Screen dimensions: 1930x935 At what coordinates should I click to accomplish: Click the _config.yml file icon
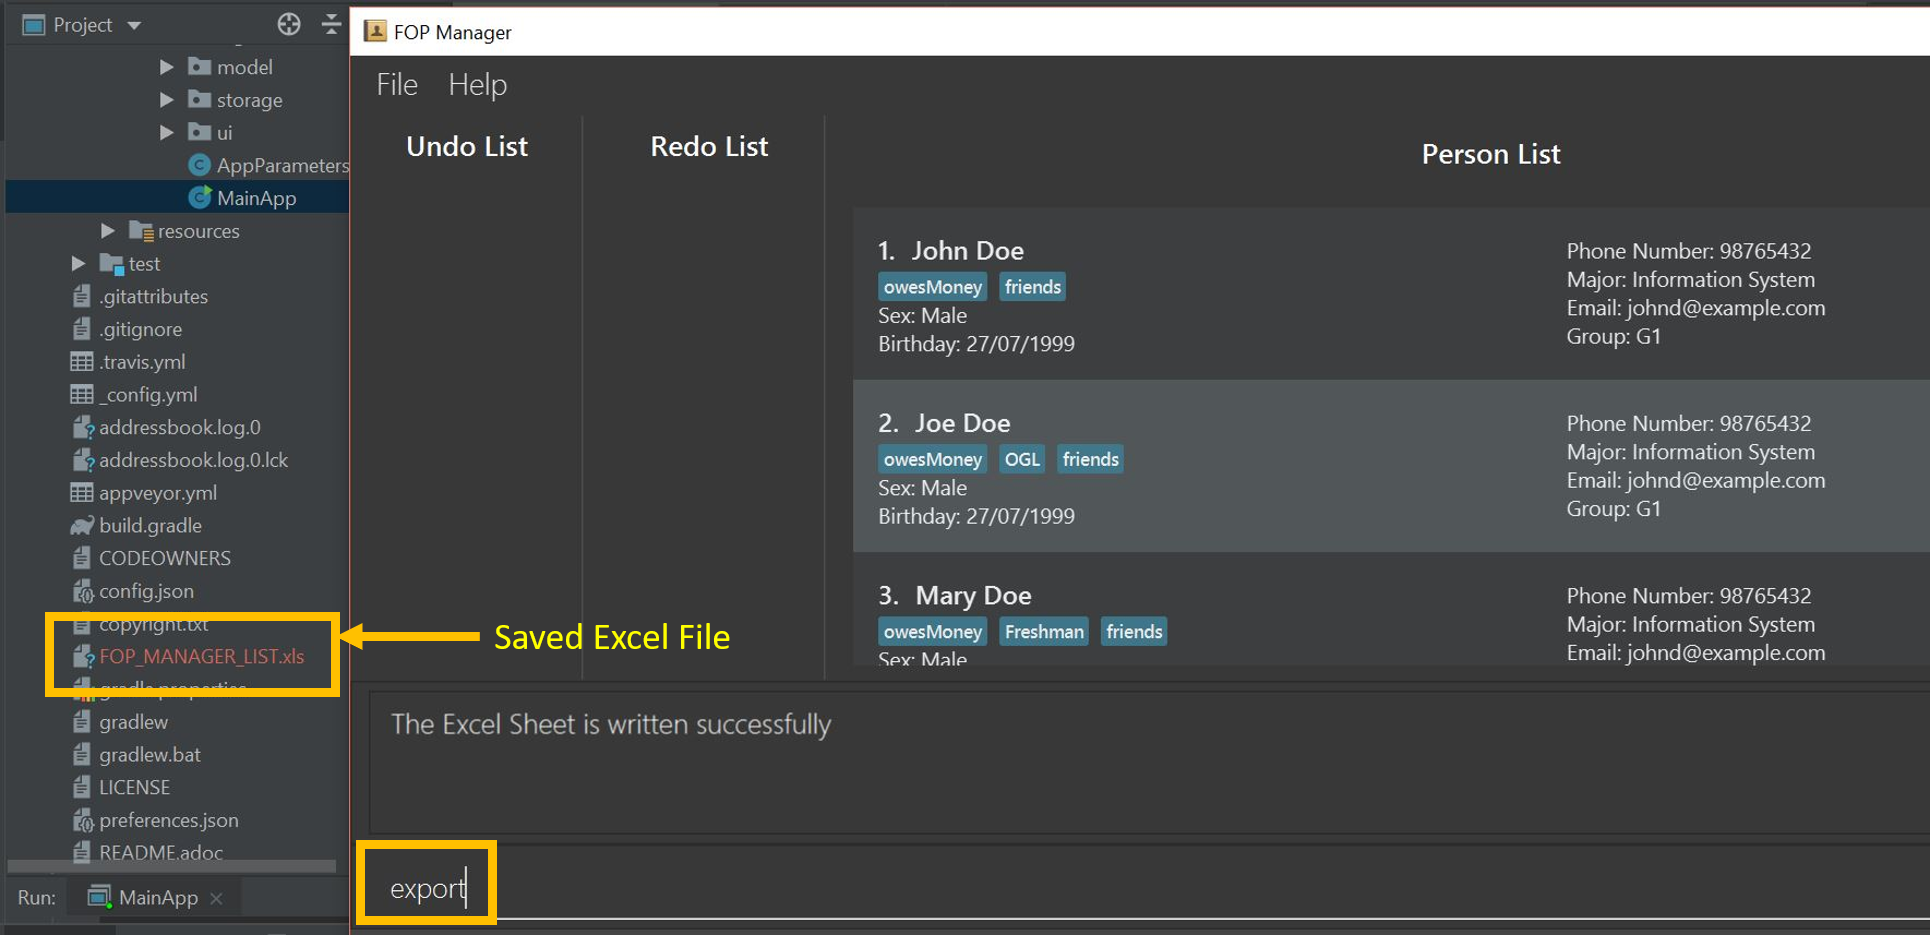(82, 394)
